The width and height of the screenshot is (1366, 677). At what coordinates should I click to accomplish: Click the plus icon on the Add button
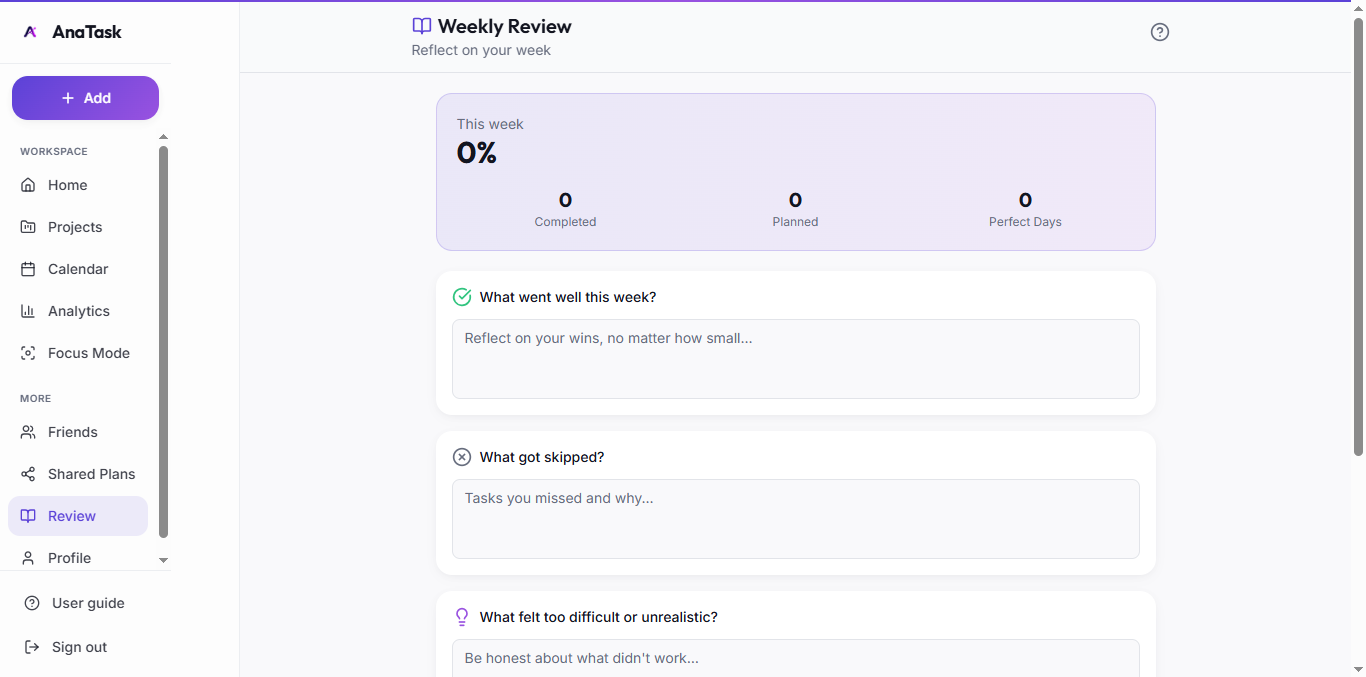pos(68,98)
